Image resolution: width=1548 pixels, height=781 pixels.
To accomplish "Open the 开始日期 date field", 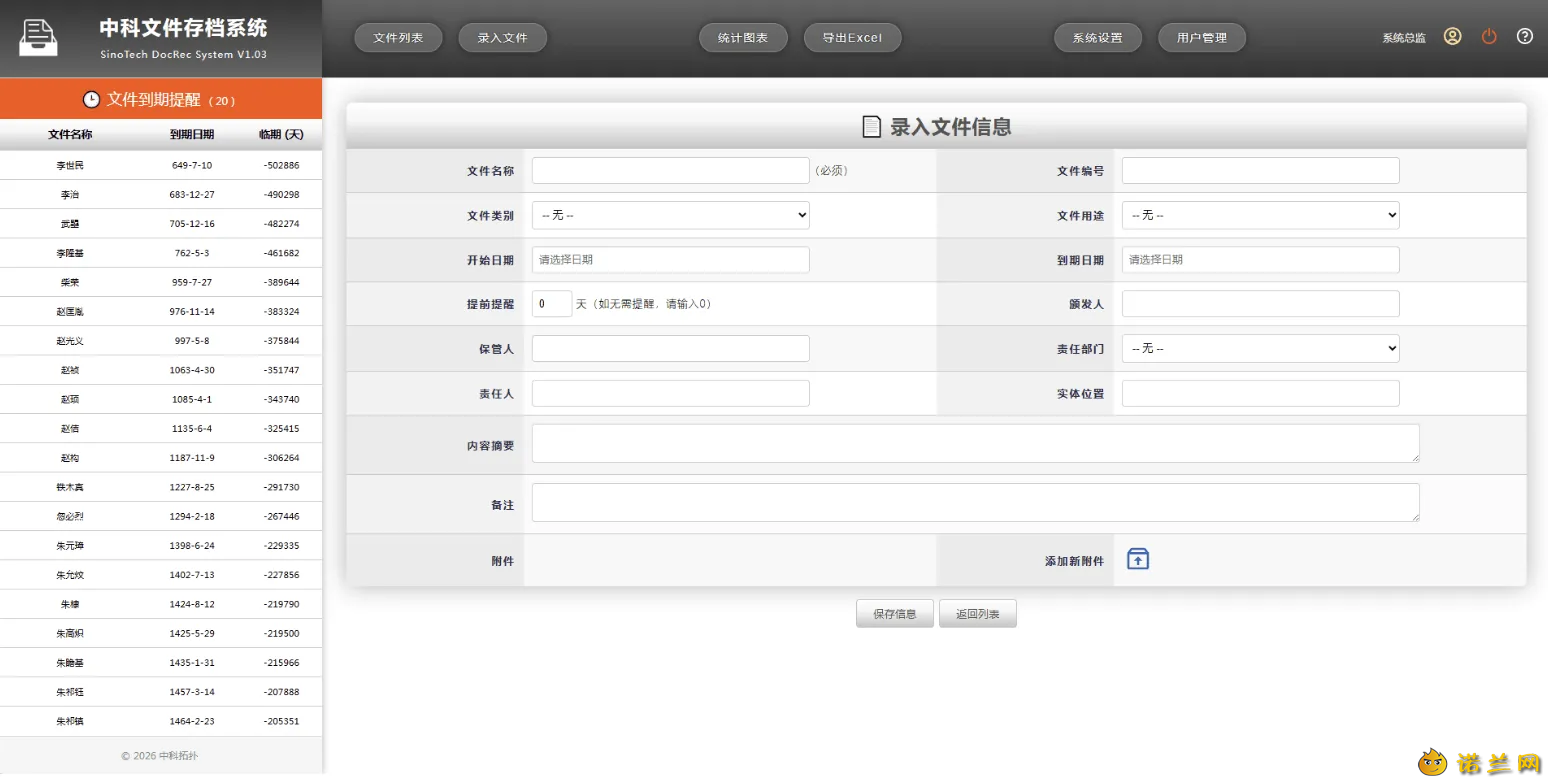I will click(x=670, y=260).
